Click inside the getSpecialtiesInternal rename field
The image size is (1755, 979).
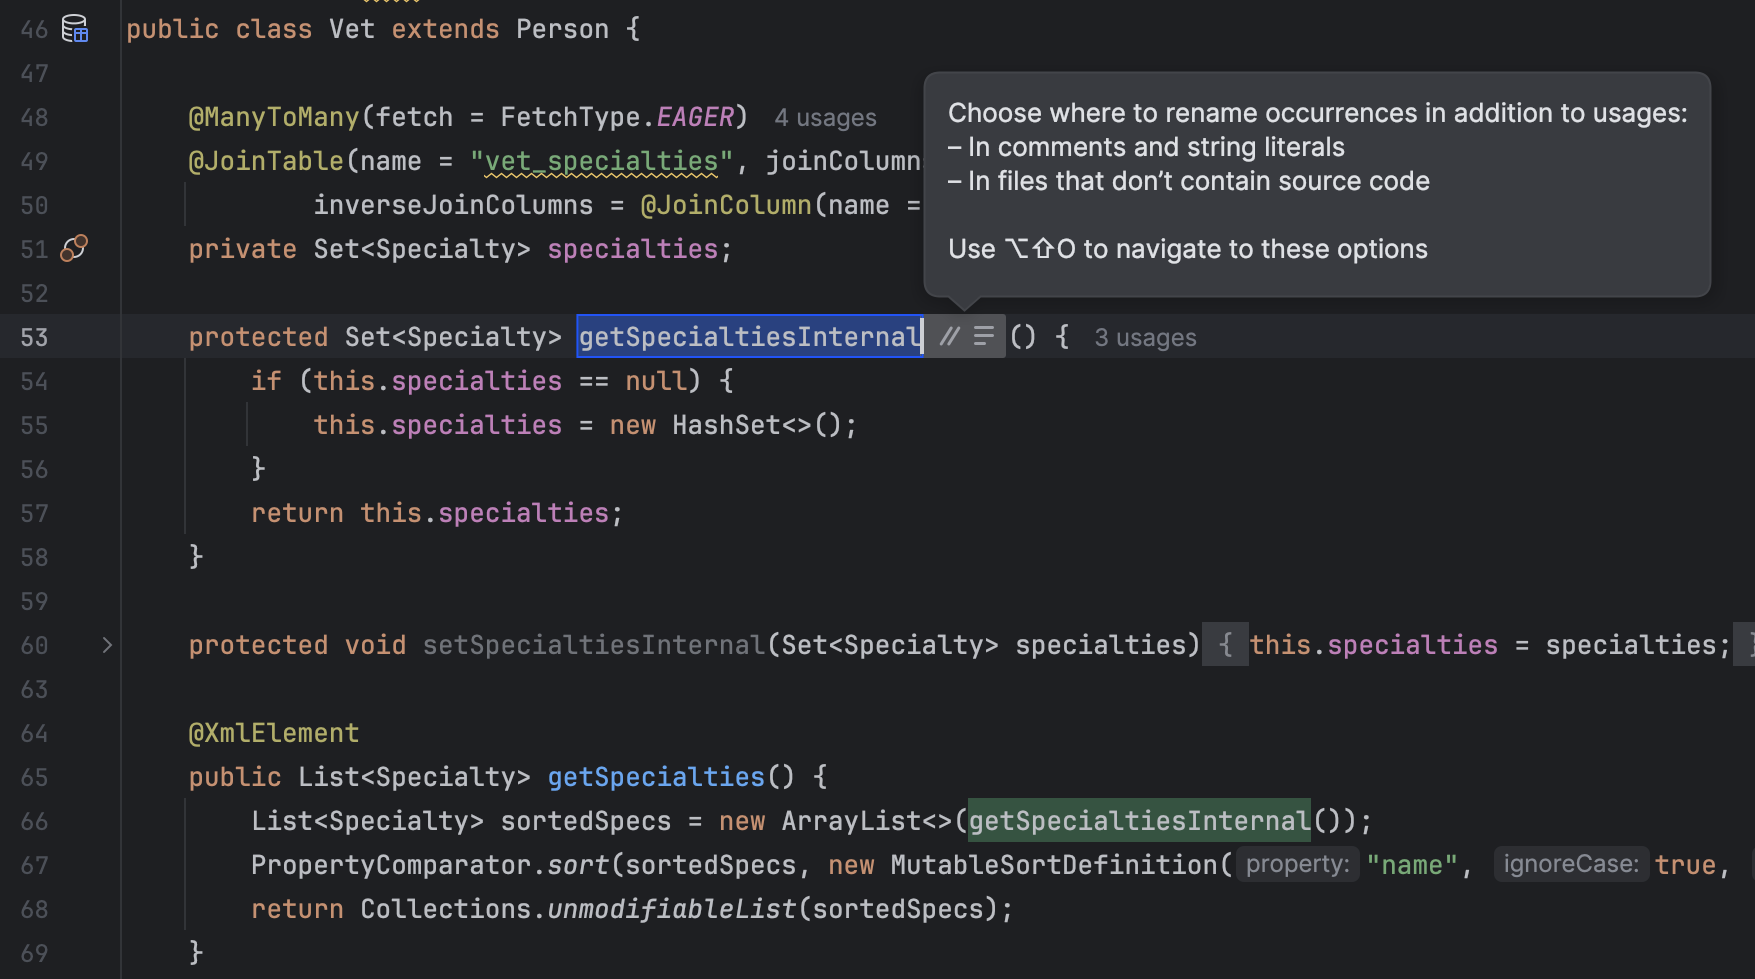[749, 337]
